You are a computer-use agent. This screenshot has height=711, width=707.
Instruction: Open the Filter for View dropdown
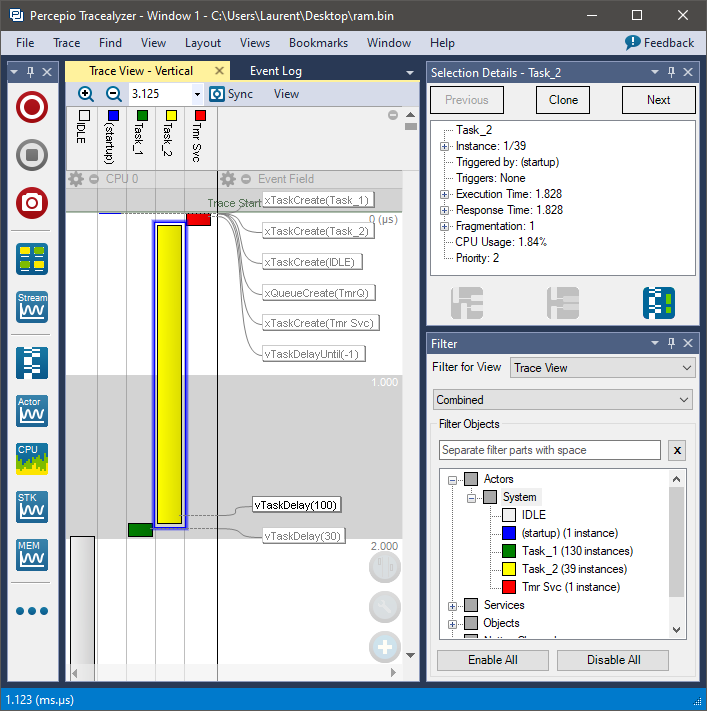(603, 367)
